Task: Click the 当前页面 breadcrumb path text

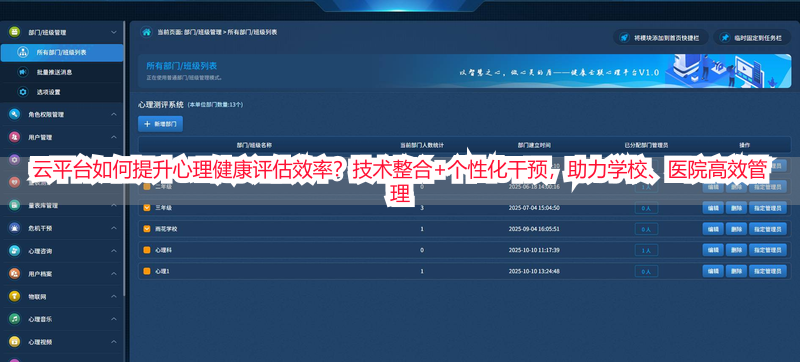Action: pyautogui.click(x=217, y=32)
